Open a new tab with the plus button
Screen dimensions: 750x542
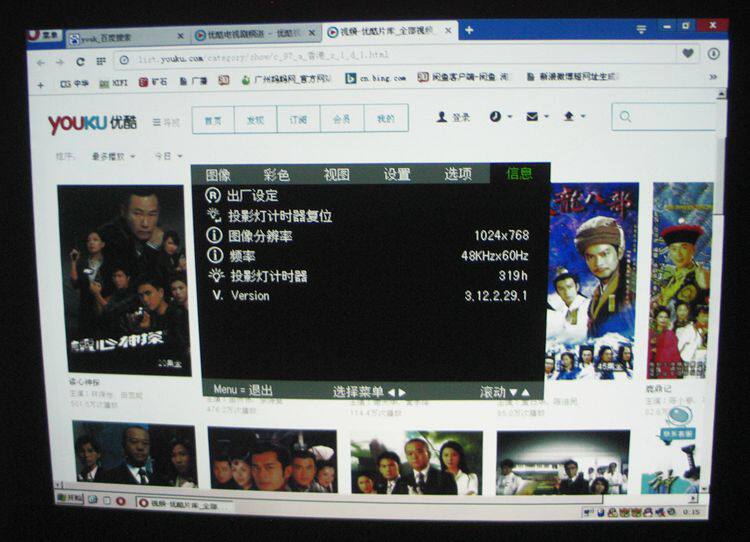coord(469,30)
